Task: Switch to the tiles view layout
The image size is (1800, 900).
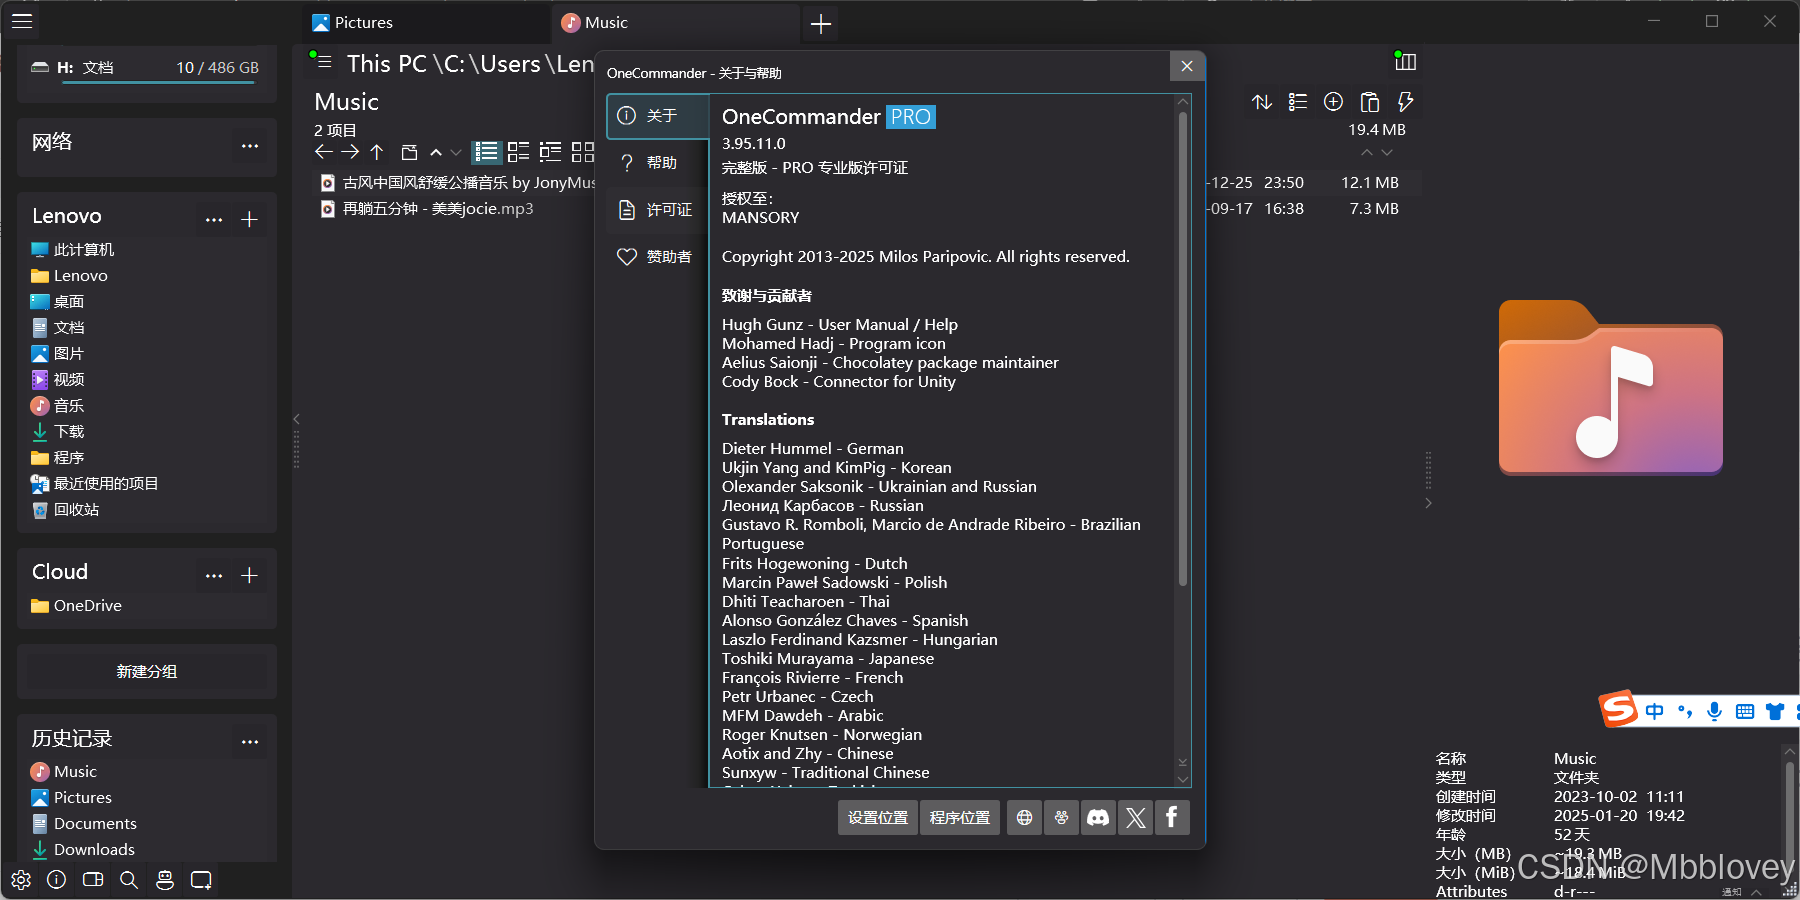Action: (x=519, y=152)
